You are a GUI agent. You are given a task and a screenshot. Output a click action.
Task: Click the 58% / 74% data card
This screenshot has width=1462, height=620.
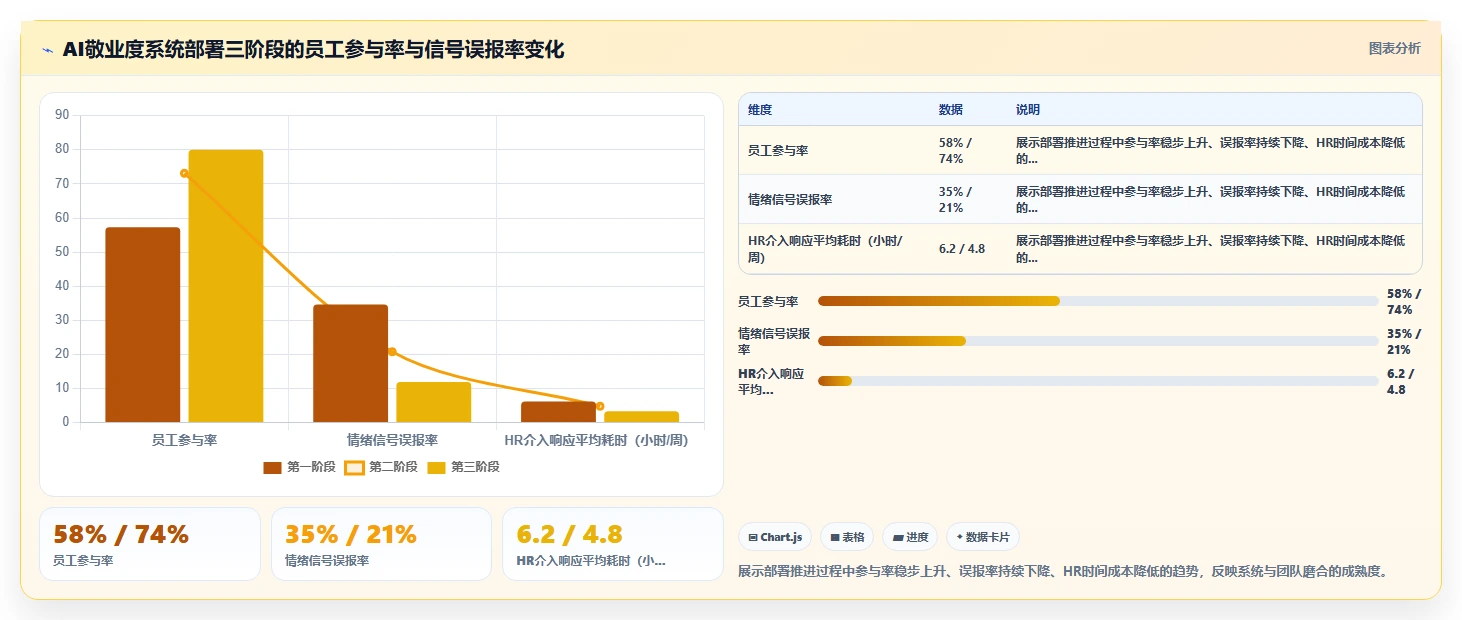(x=150, y=544)
